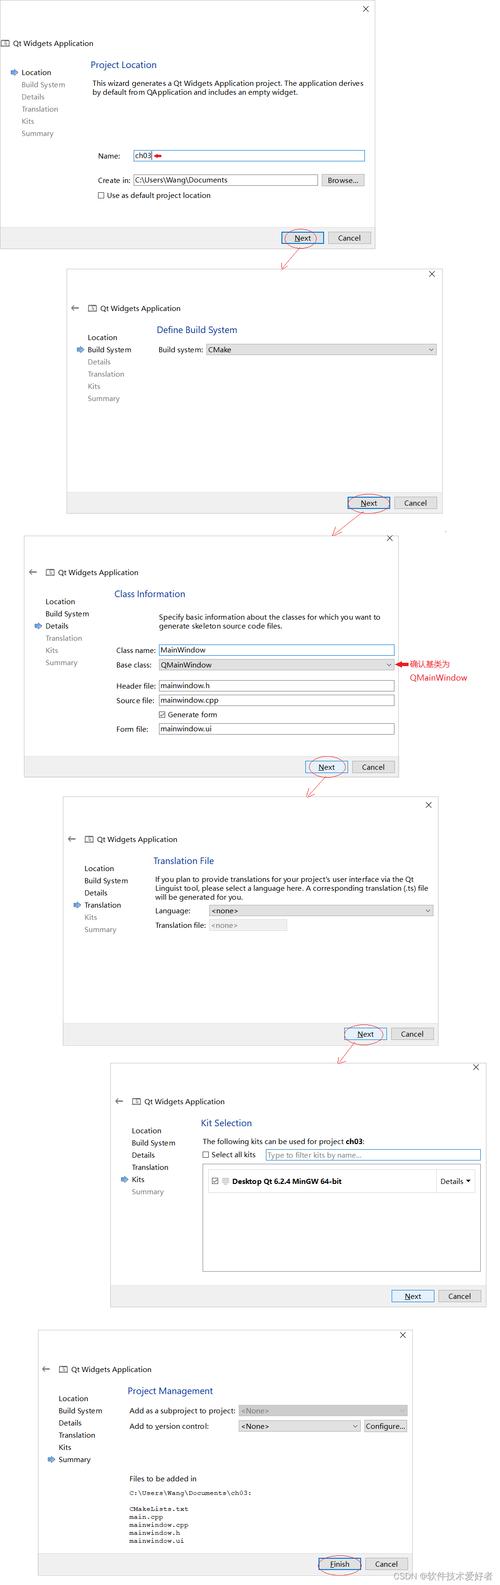Click the project Name field containing ch03
Screen dimensions: 500x1585
(x=249, y=156)
